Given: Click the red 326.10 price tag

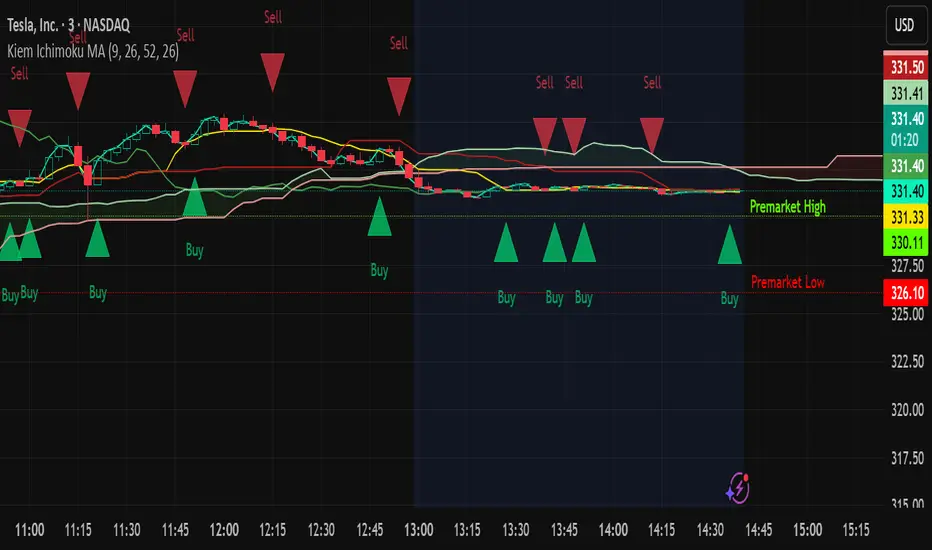Looking at the screenshot, I should click(907, 293).
